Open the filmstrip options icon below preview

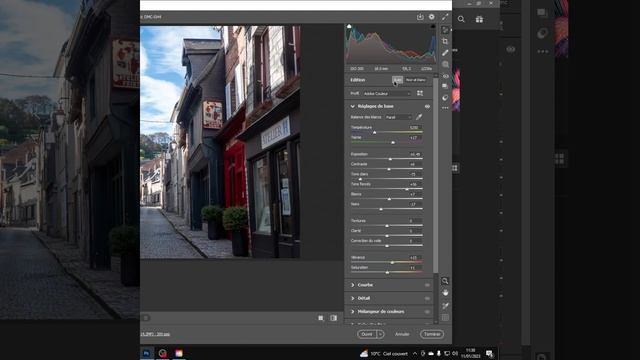click(146, 318)
